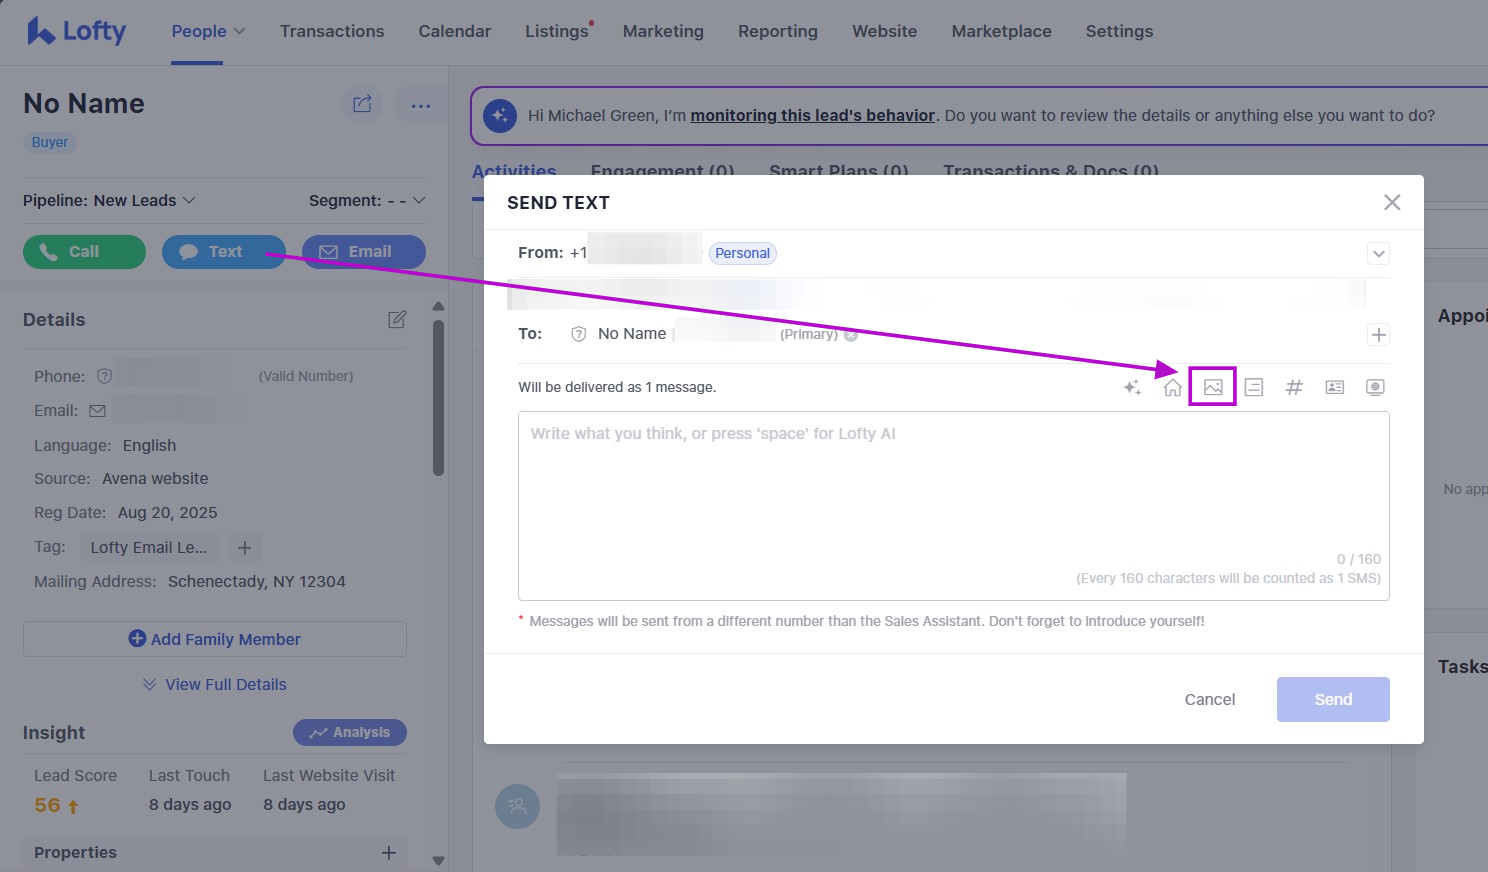Open the more options ellipsis icon
Image resolution: width=1488 pixels, height=872 pixels.
click(420, 104)
